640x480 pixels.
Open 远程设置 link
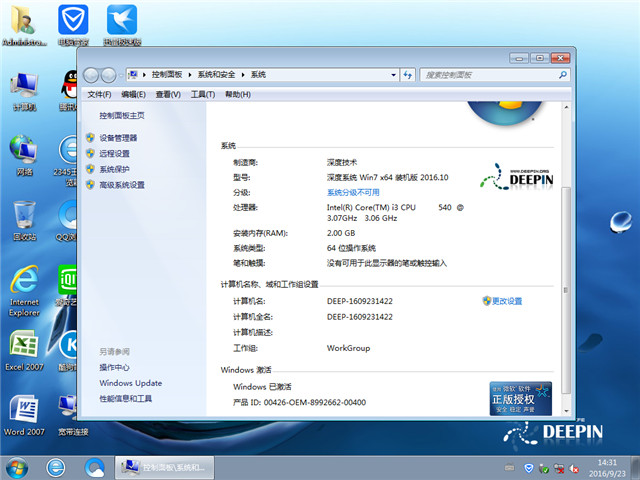pyautogui.click(x=114, y=153)
